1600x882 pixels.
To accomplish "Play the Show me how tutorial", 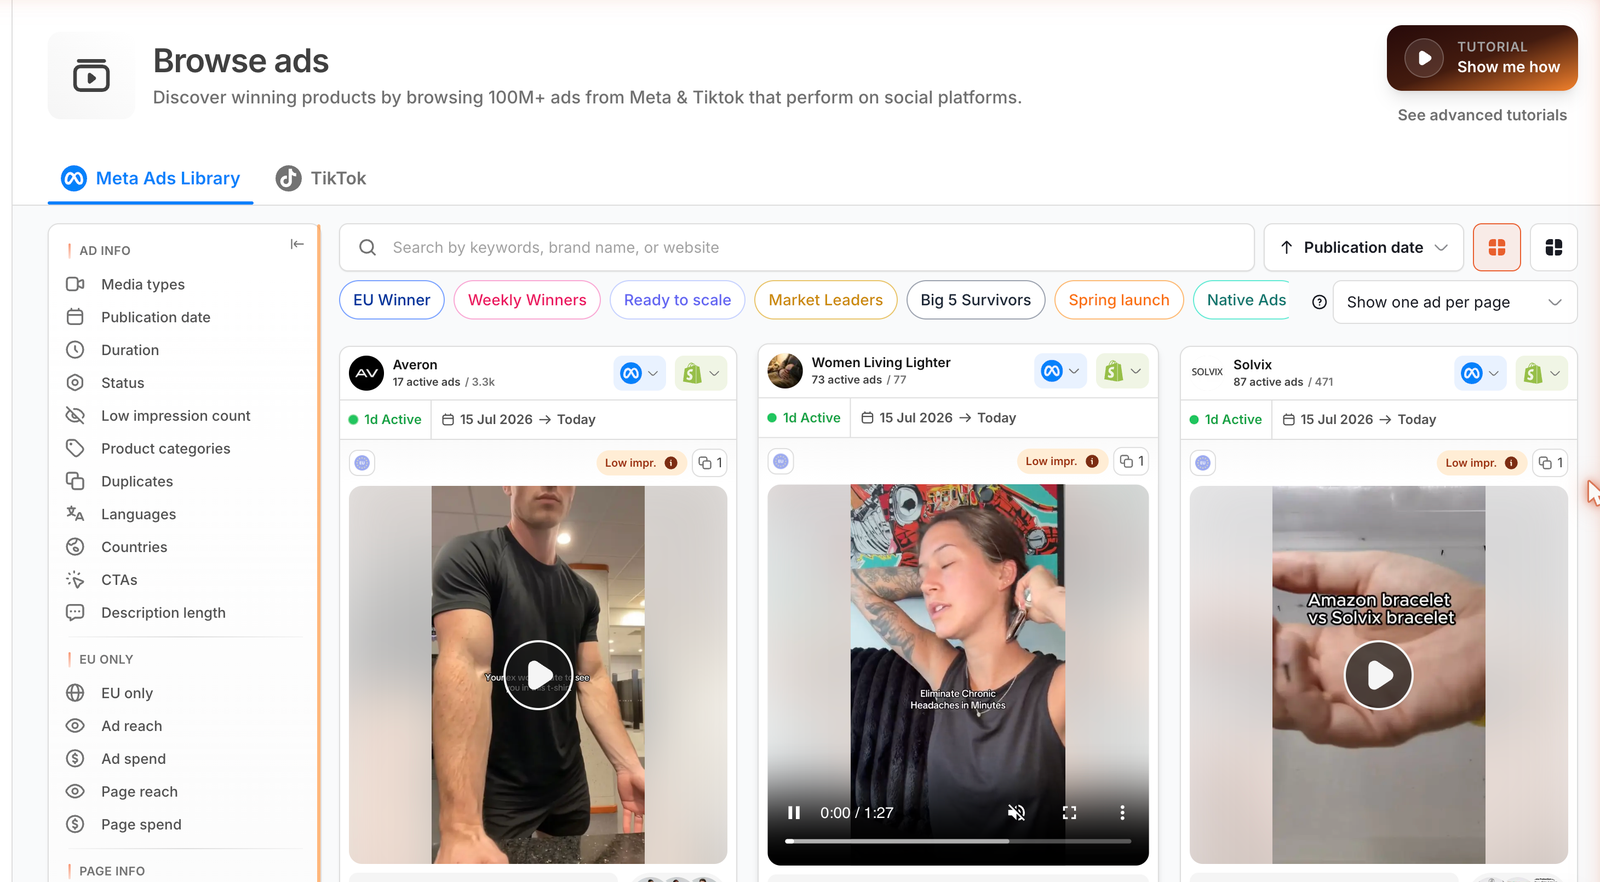I will 1482,58.
